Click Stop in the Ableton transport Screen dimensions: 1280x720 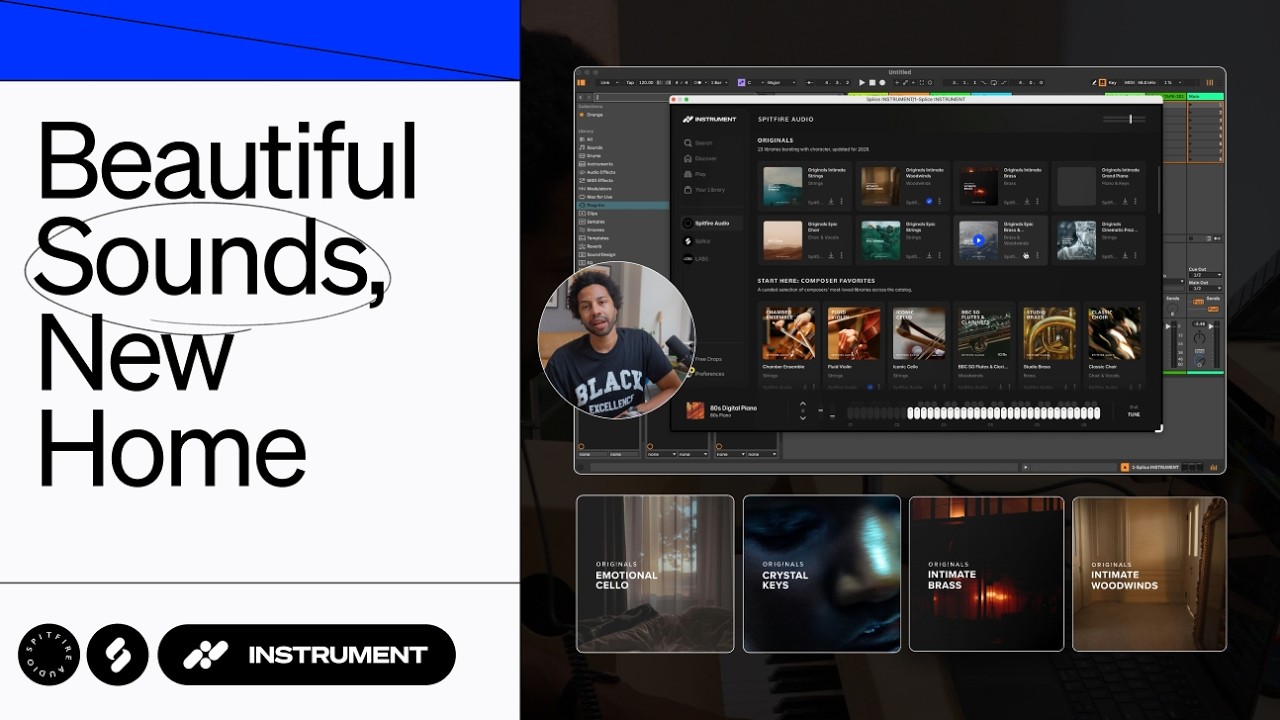tap(872, 82)
